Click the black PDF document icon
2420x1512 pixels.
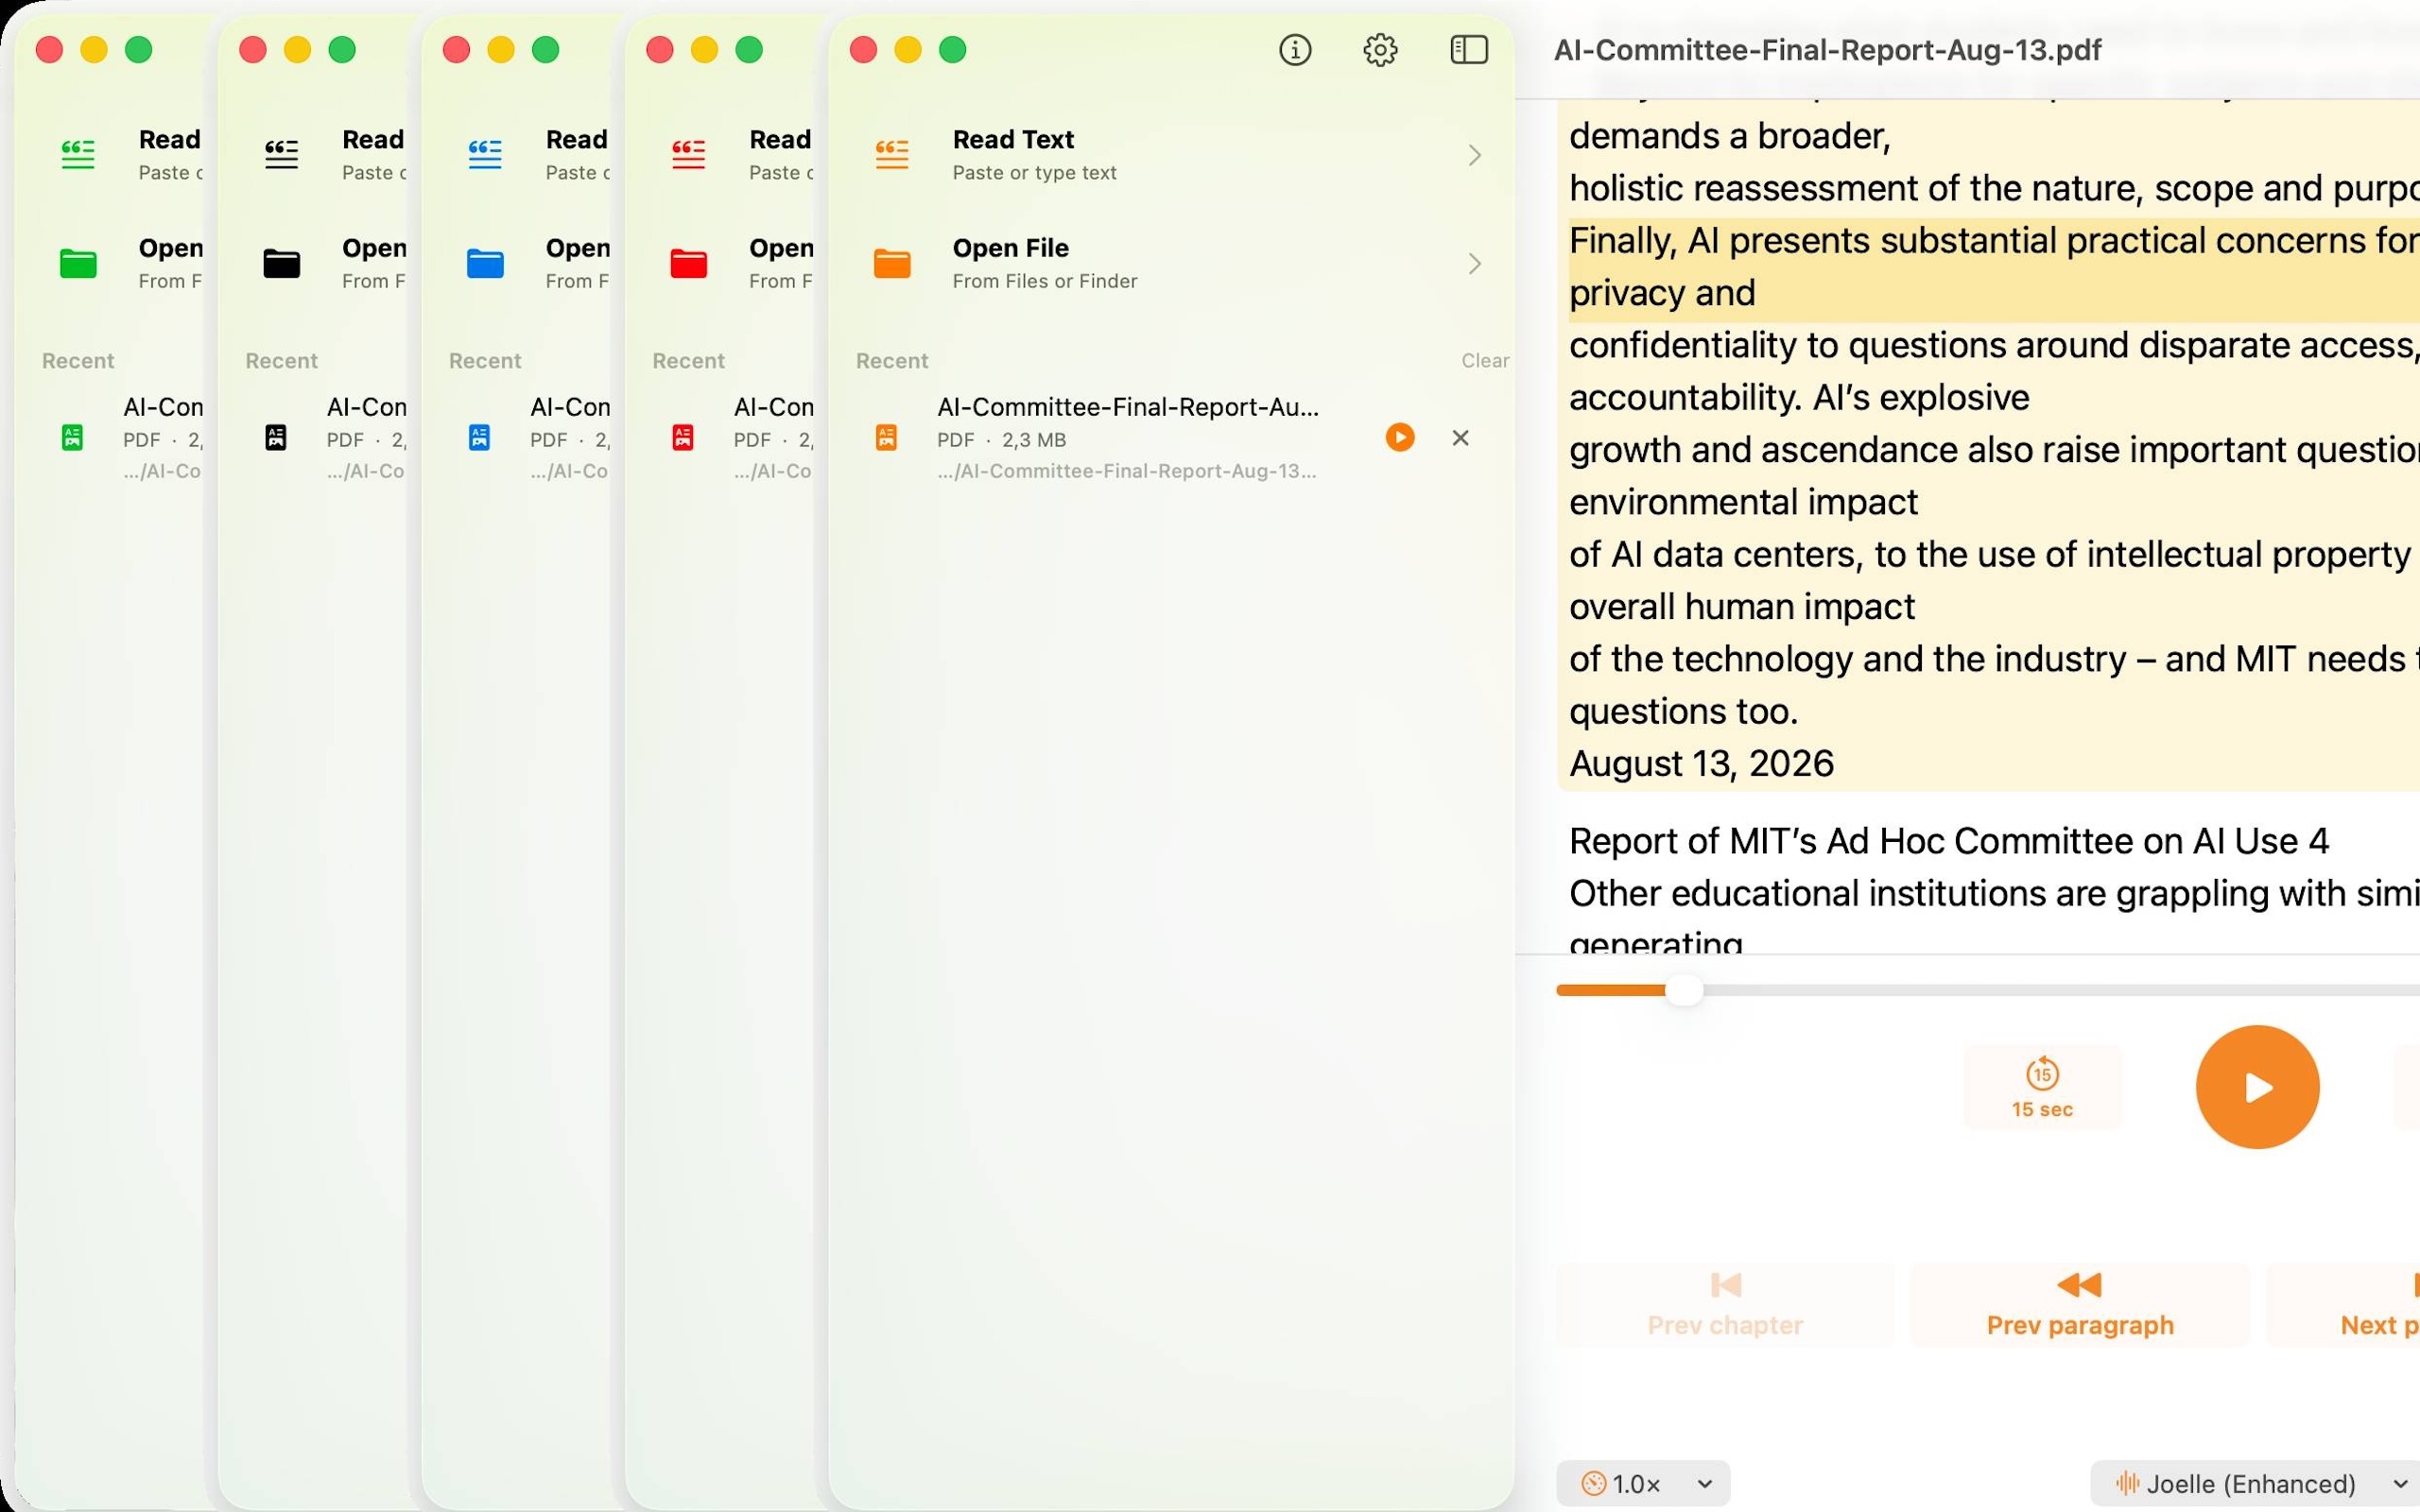click(276, 438)
